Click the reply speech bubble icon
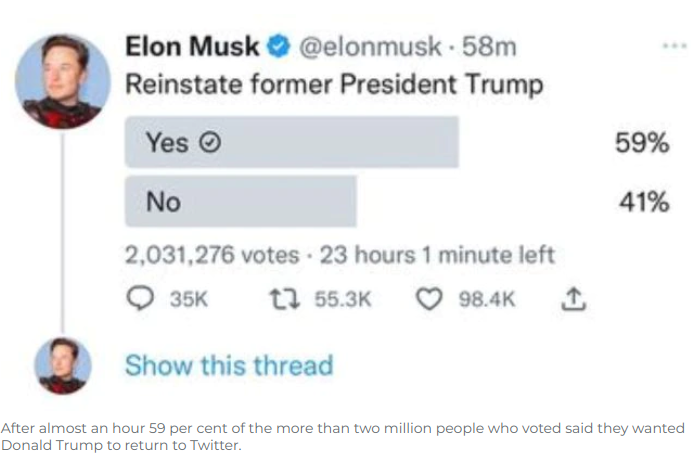 (x=142, y=299)
